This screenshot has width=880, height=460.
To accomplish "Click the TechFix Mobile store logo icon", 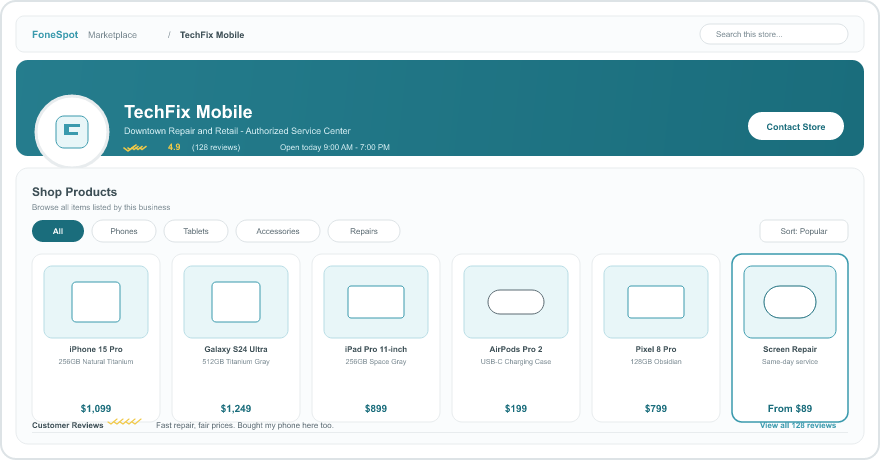I will 72,131.
